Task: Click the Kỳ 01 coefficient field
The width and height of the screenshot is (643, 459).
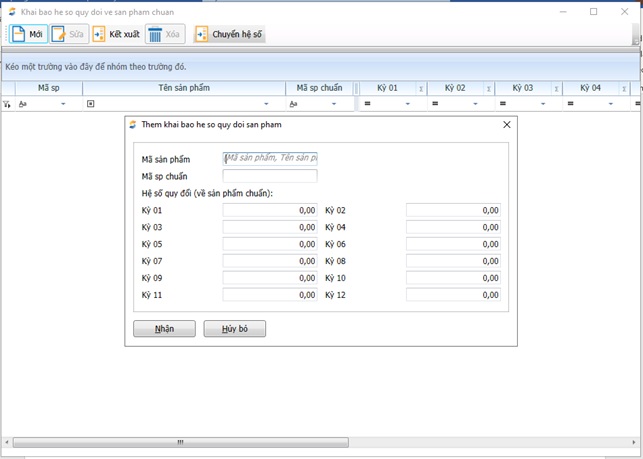Action: click(269, 211)
